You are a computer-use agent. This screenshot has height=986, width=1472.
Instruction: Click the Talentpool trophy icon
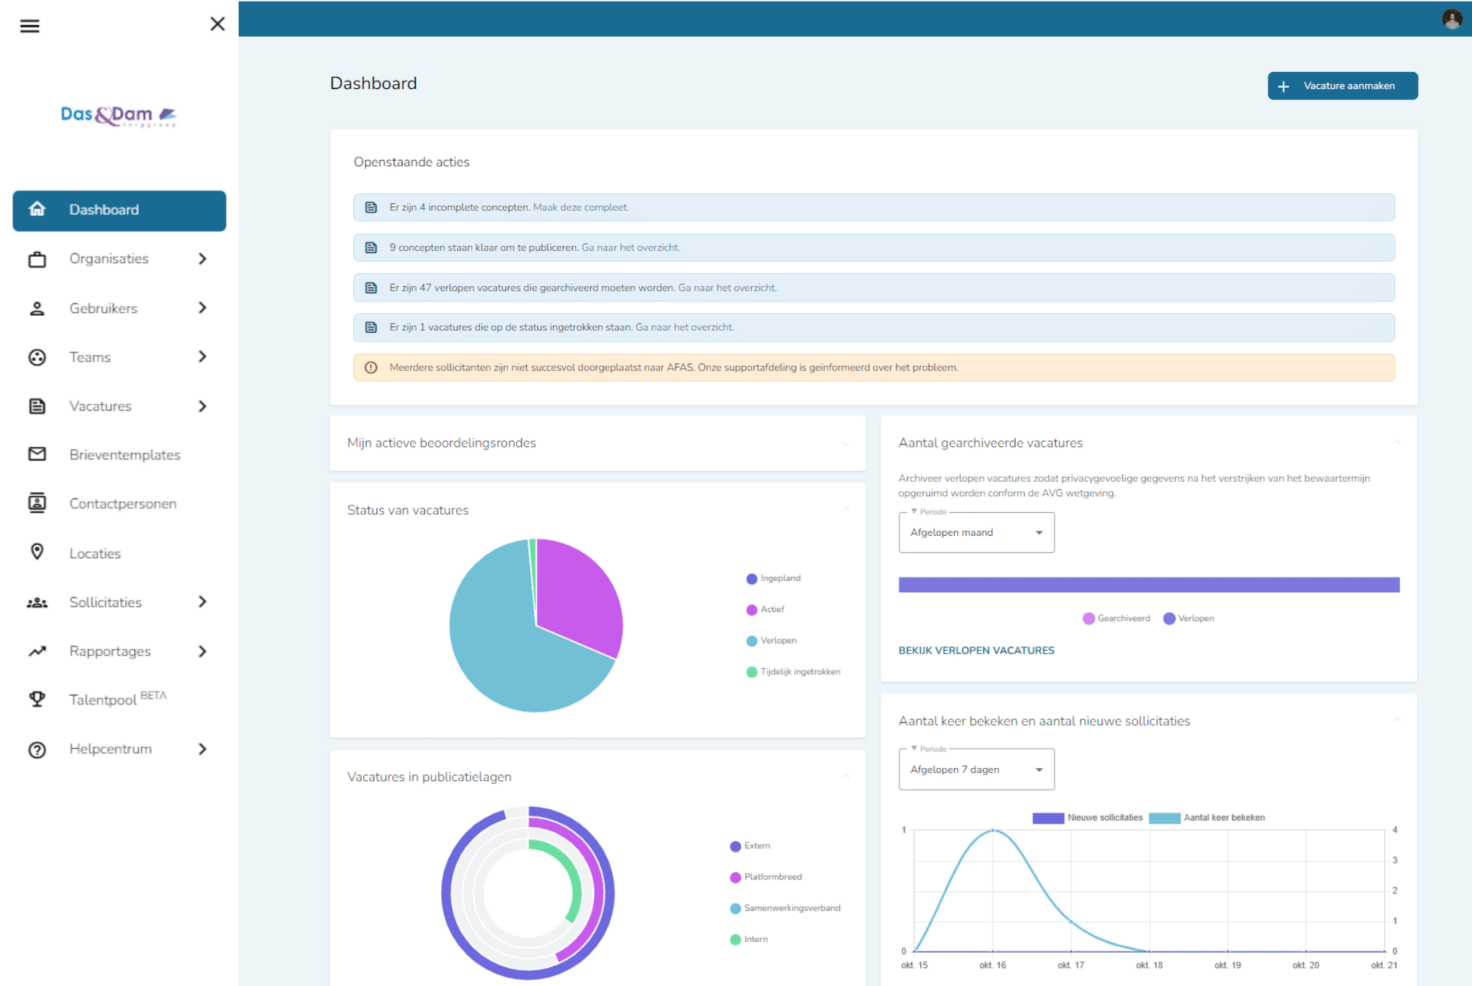tap(37, 699)
